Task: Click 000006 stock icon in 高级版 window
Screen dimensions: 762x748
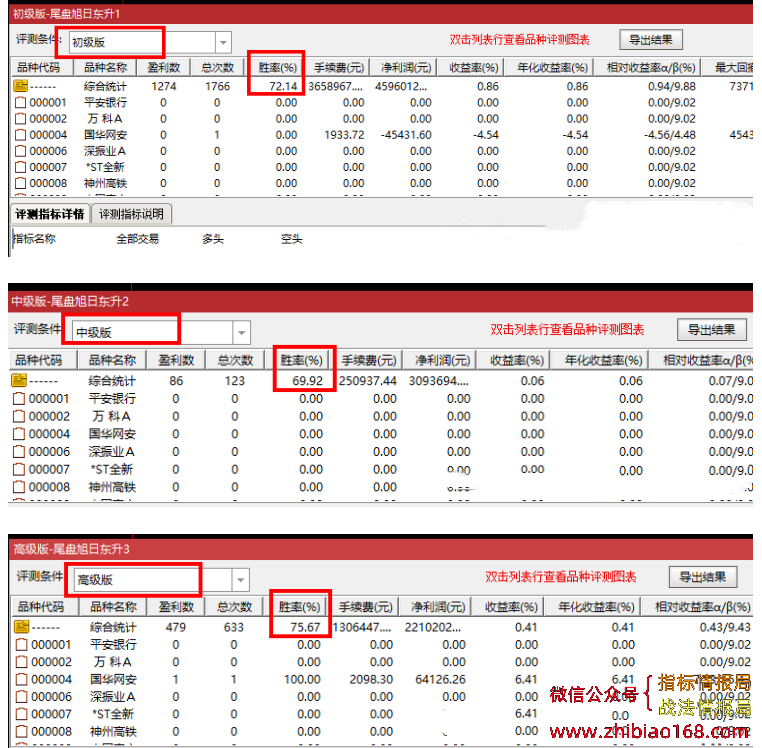Action: (22, 696)
